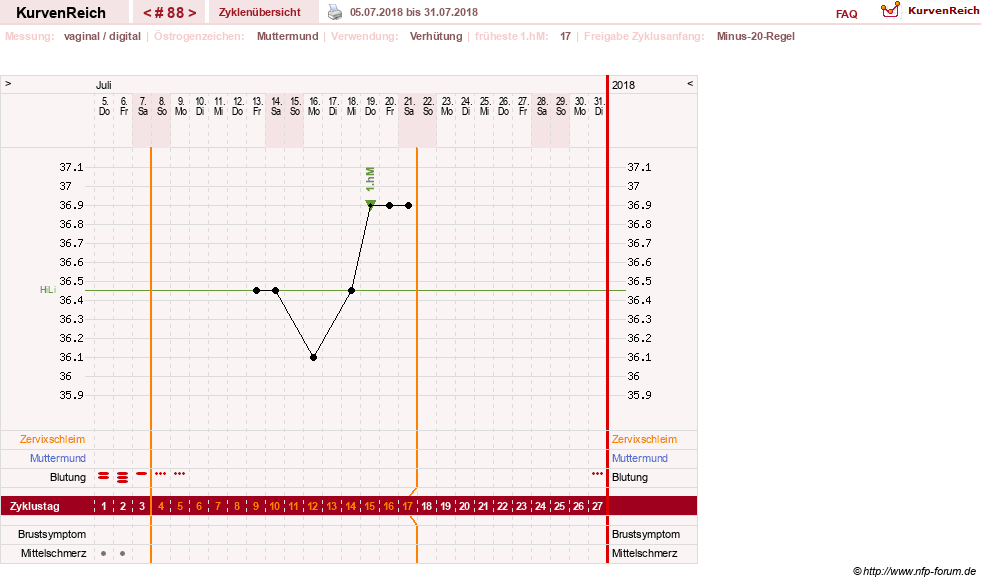Click the left Blutung row label
The height and width of the screenshot is (583, 981).
click(68, 477)
